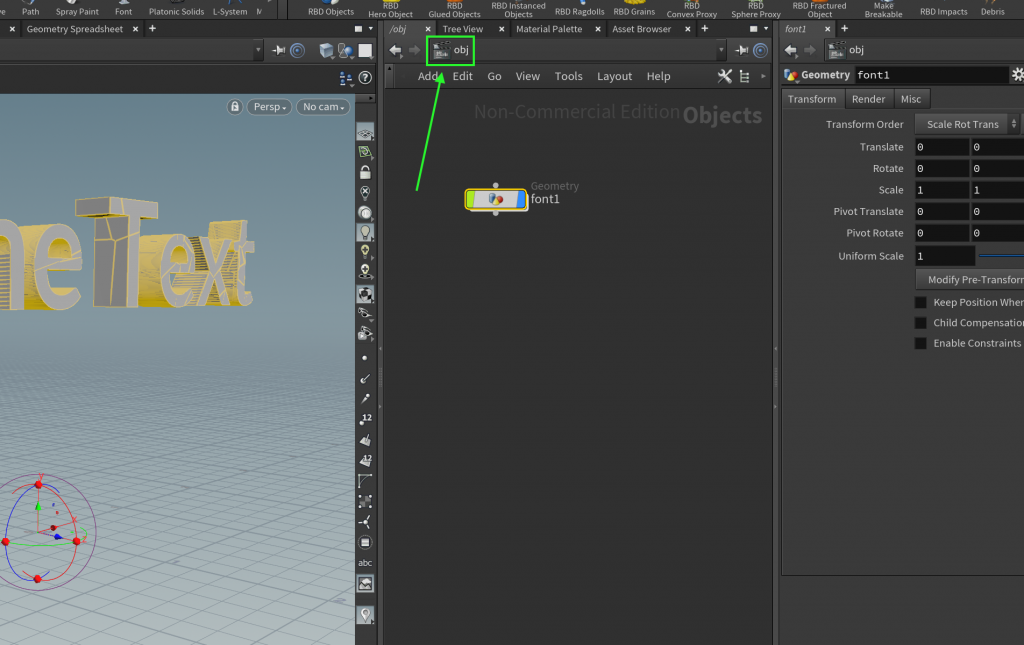Switch to the Misc parameter tab
Viewport: 1024px width, 645px height.
pos(910,99)
